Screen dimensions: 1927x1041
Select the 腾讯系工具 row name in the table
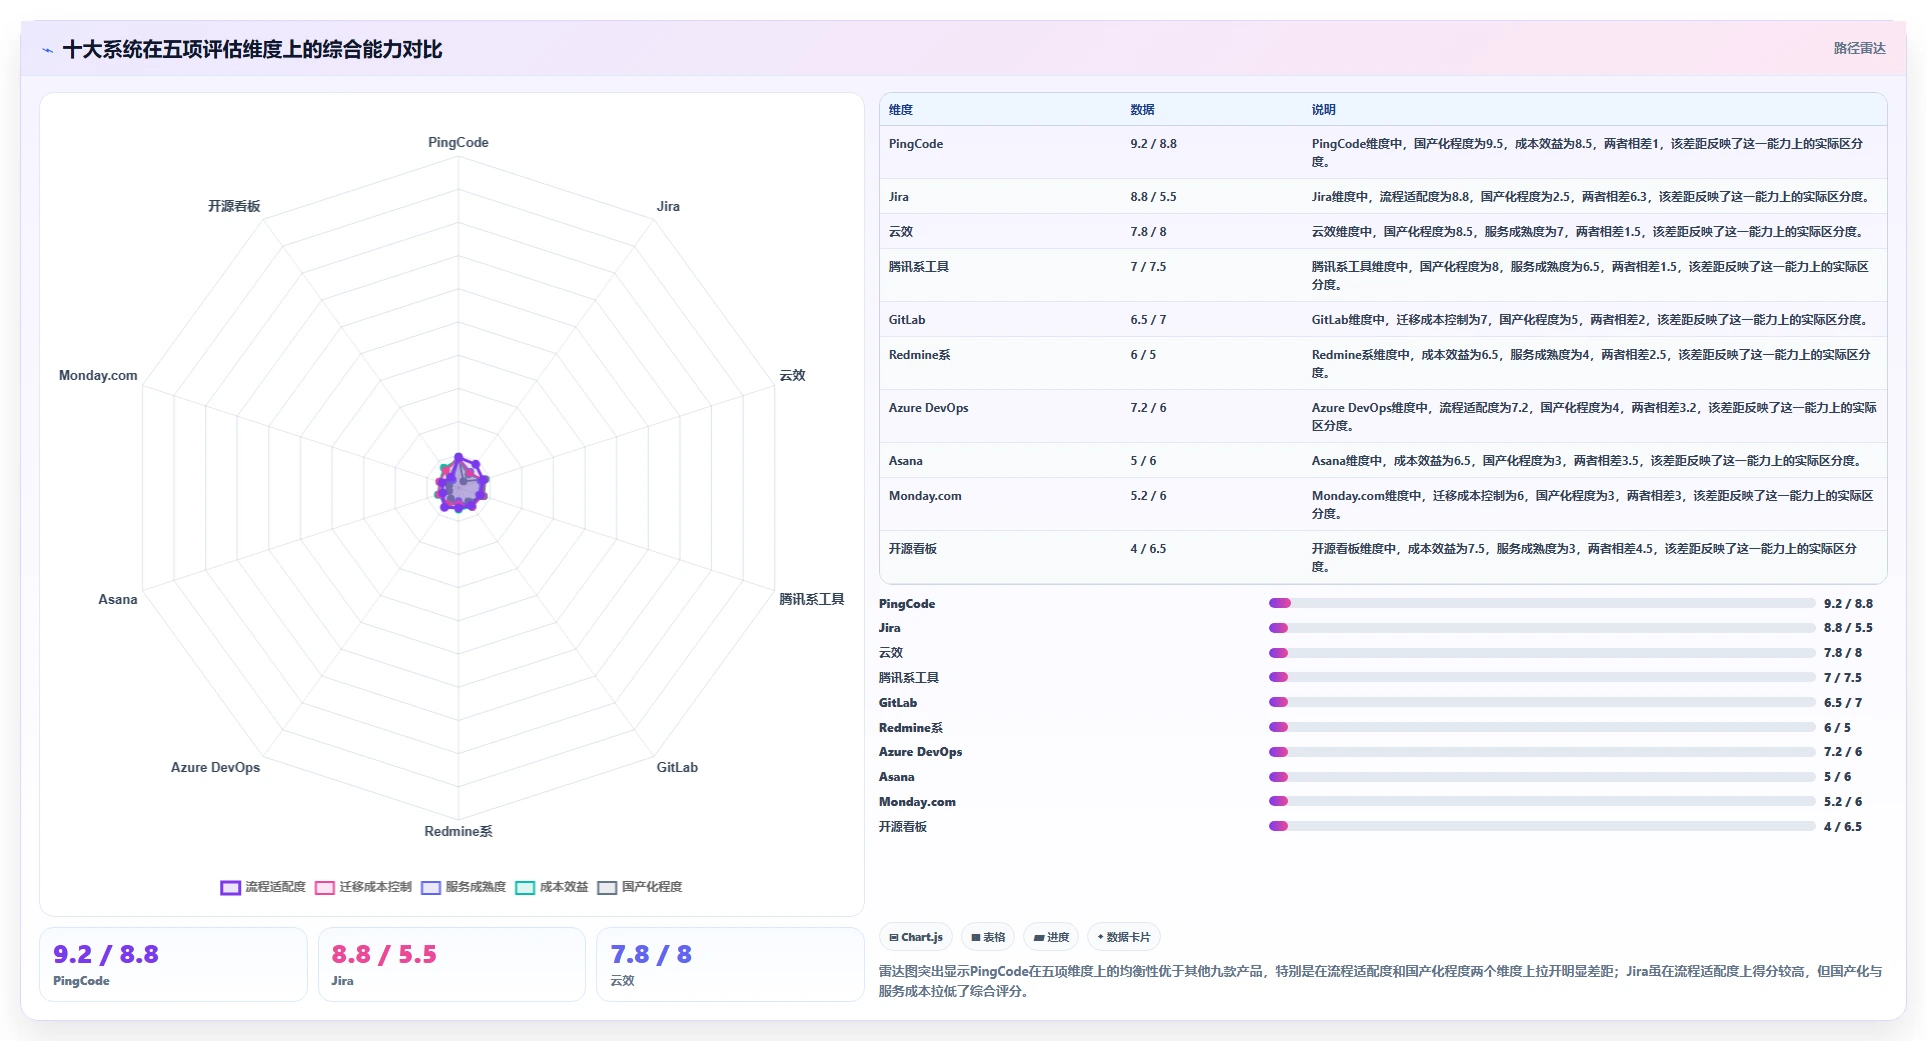tap(919, 267)
